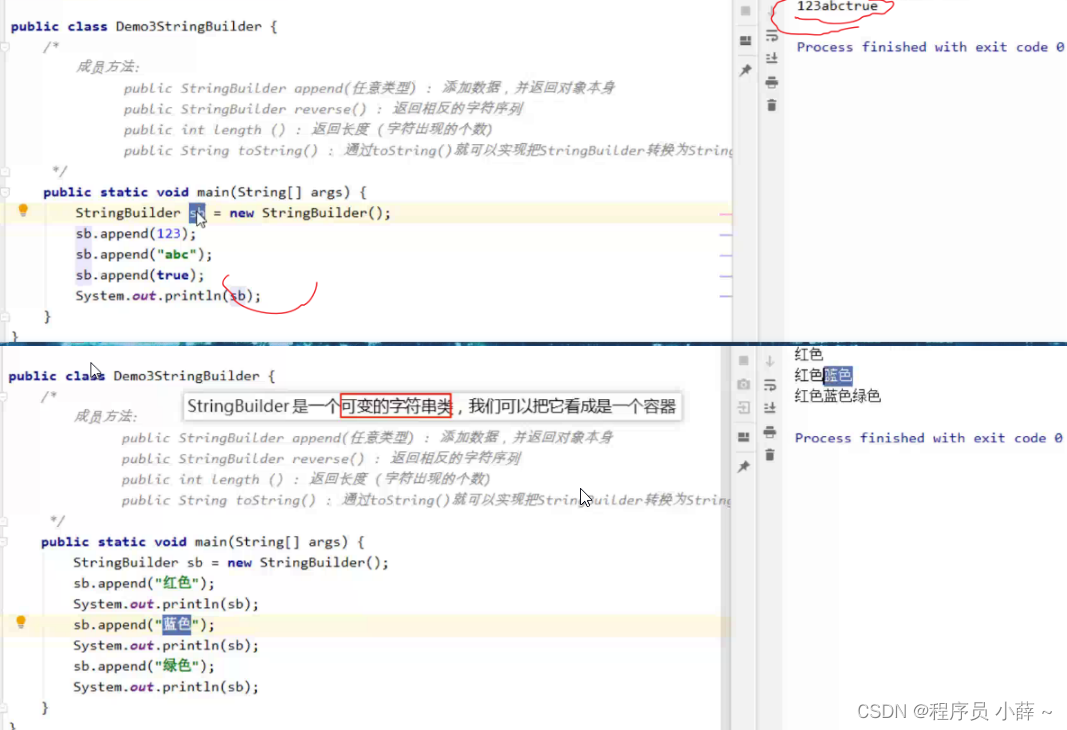This screenshot has width=1067, height=730.
Task: Click the jump-to-source icon in bottom panel toolbar
Action: coord(744,406)
